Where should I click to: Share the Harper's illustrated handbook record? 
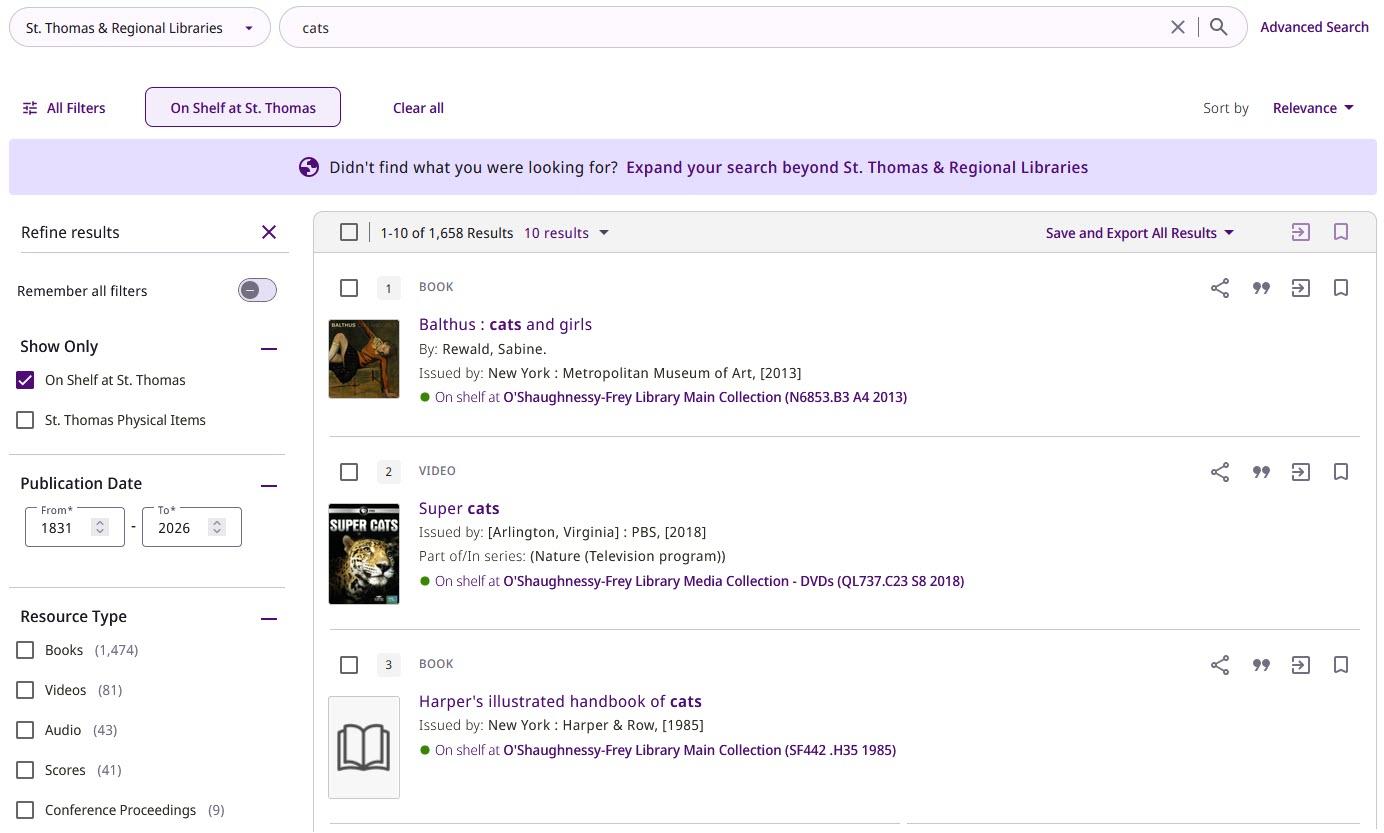pyautogui.click(x=1220, y=665)
